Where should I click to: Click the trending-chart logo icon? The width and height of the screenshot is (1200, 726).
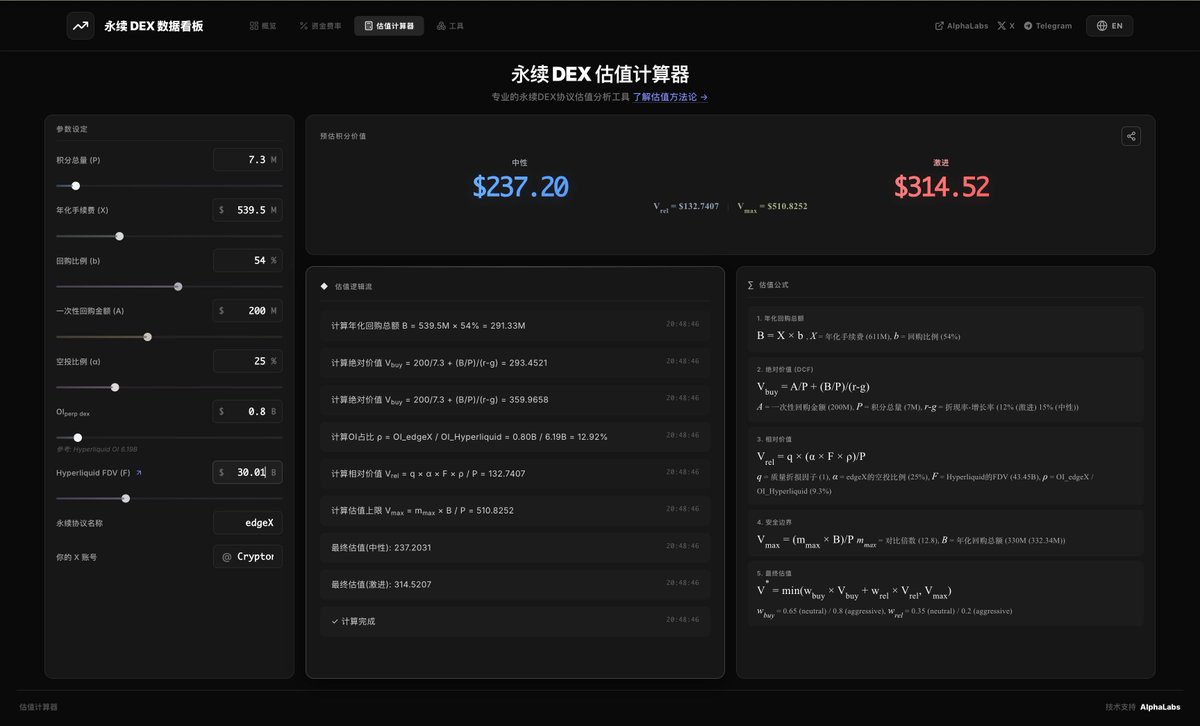click(81, 26)
